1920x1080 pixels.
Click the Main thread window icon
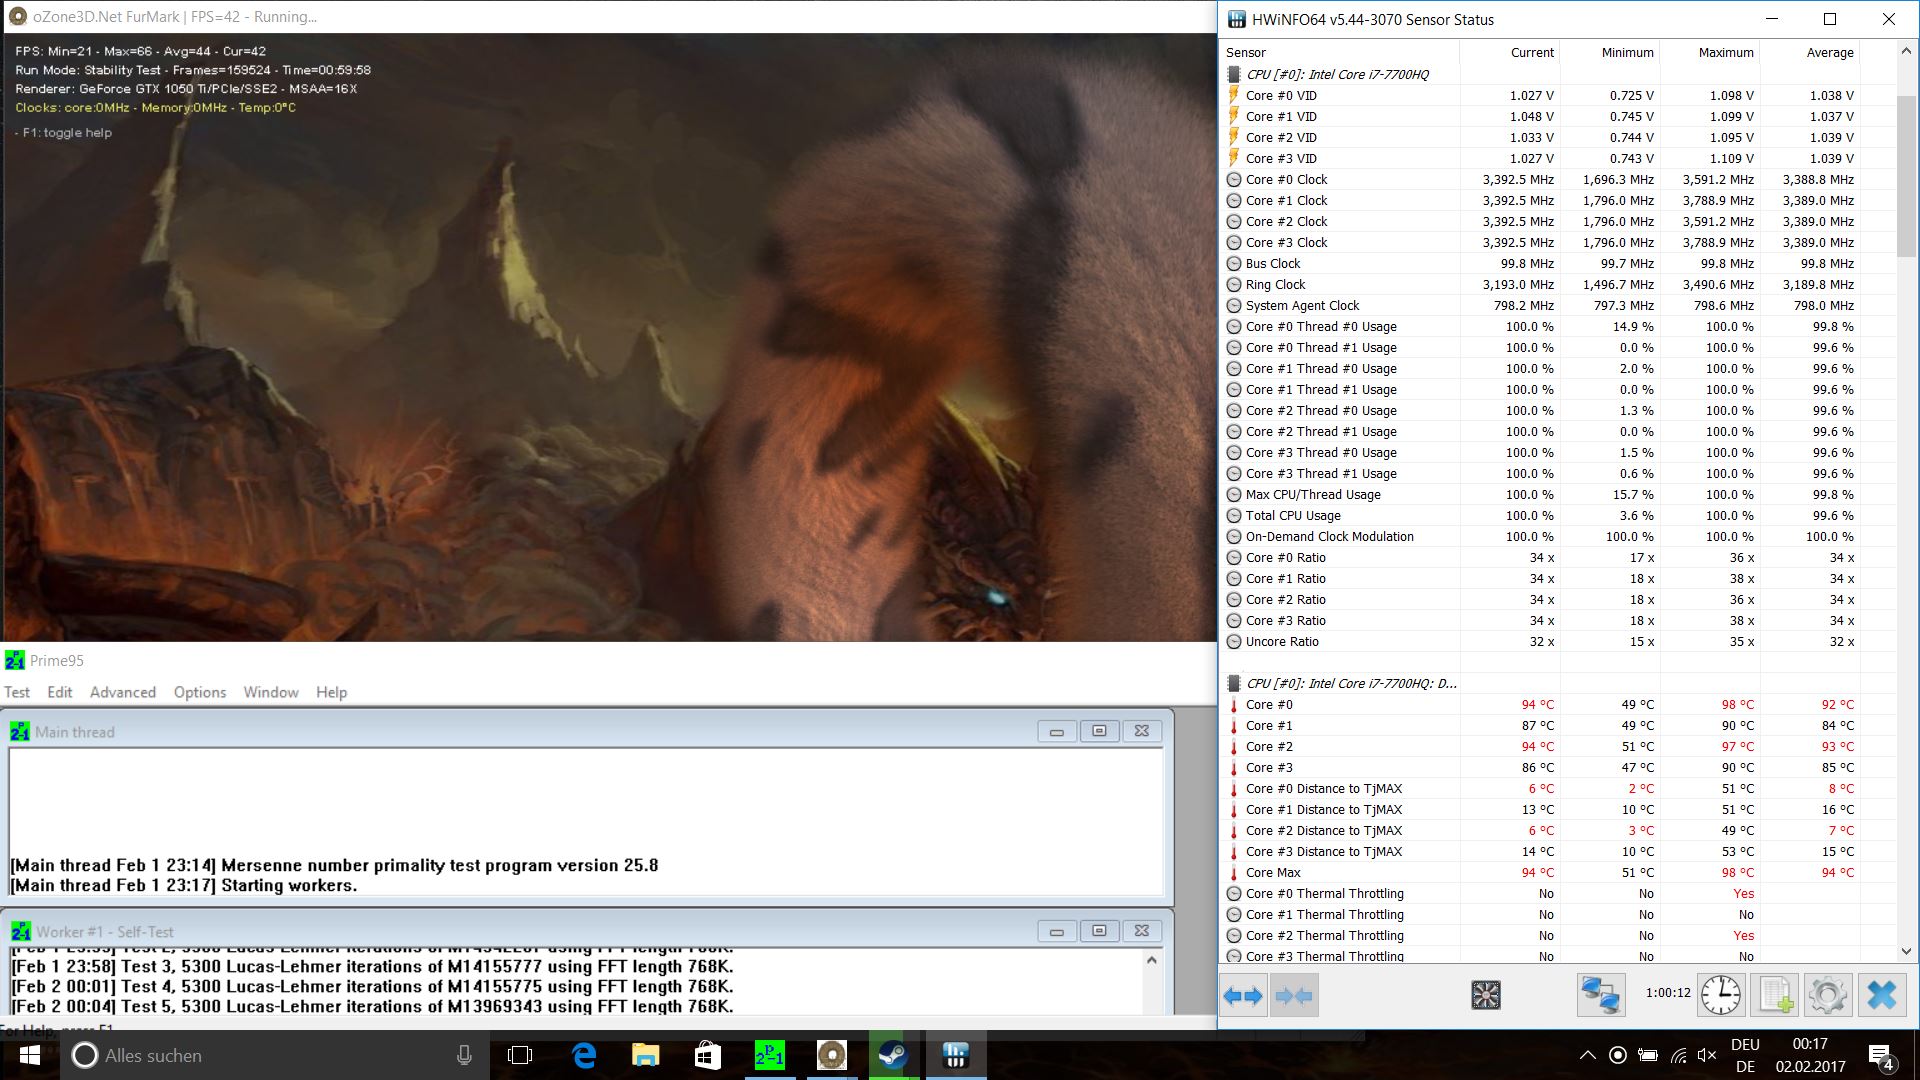[20, 732]
